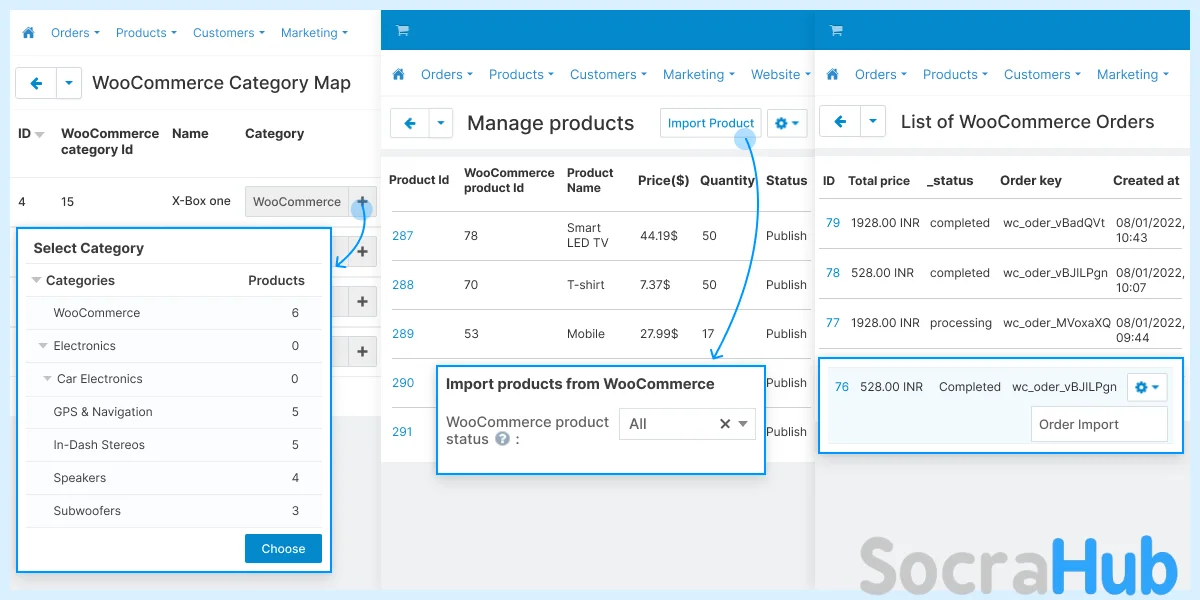This screenshot has height=600, width=1200.
Task: Open the Website menu in products navbar
Action: coord(781,74)
